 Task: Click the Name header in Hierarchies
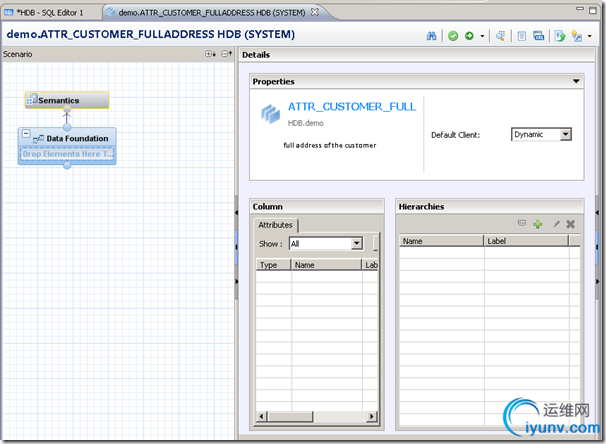pyautogui.click(x=441, y=241)
